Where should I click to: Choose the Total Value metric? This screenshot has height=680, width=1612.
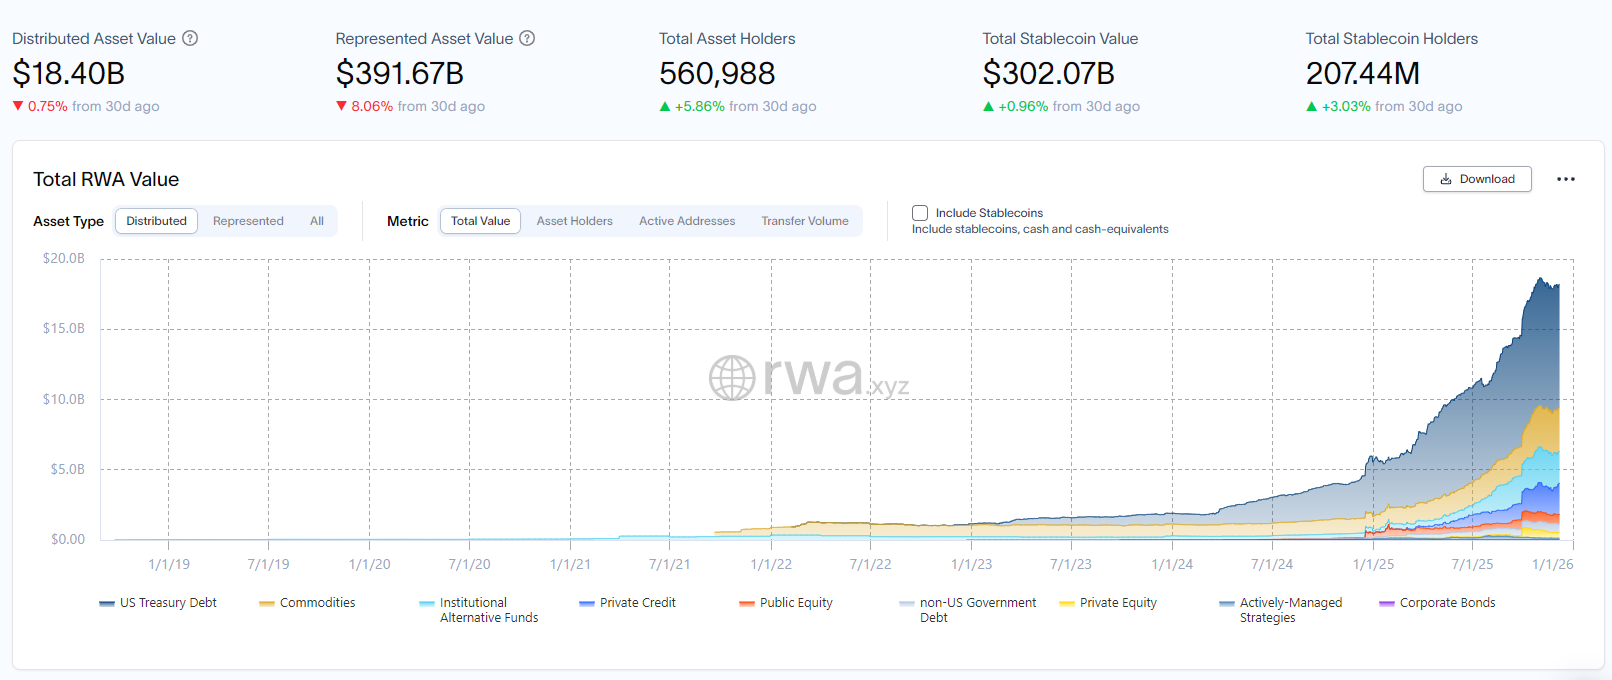[480, 221]
